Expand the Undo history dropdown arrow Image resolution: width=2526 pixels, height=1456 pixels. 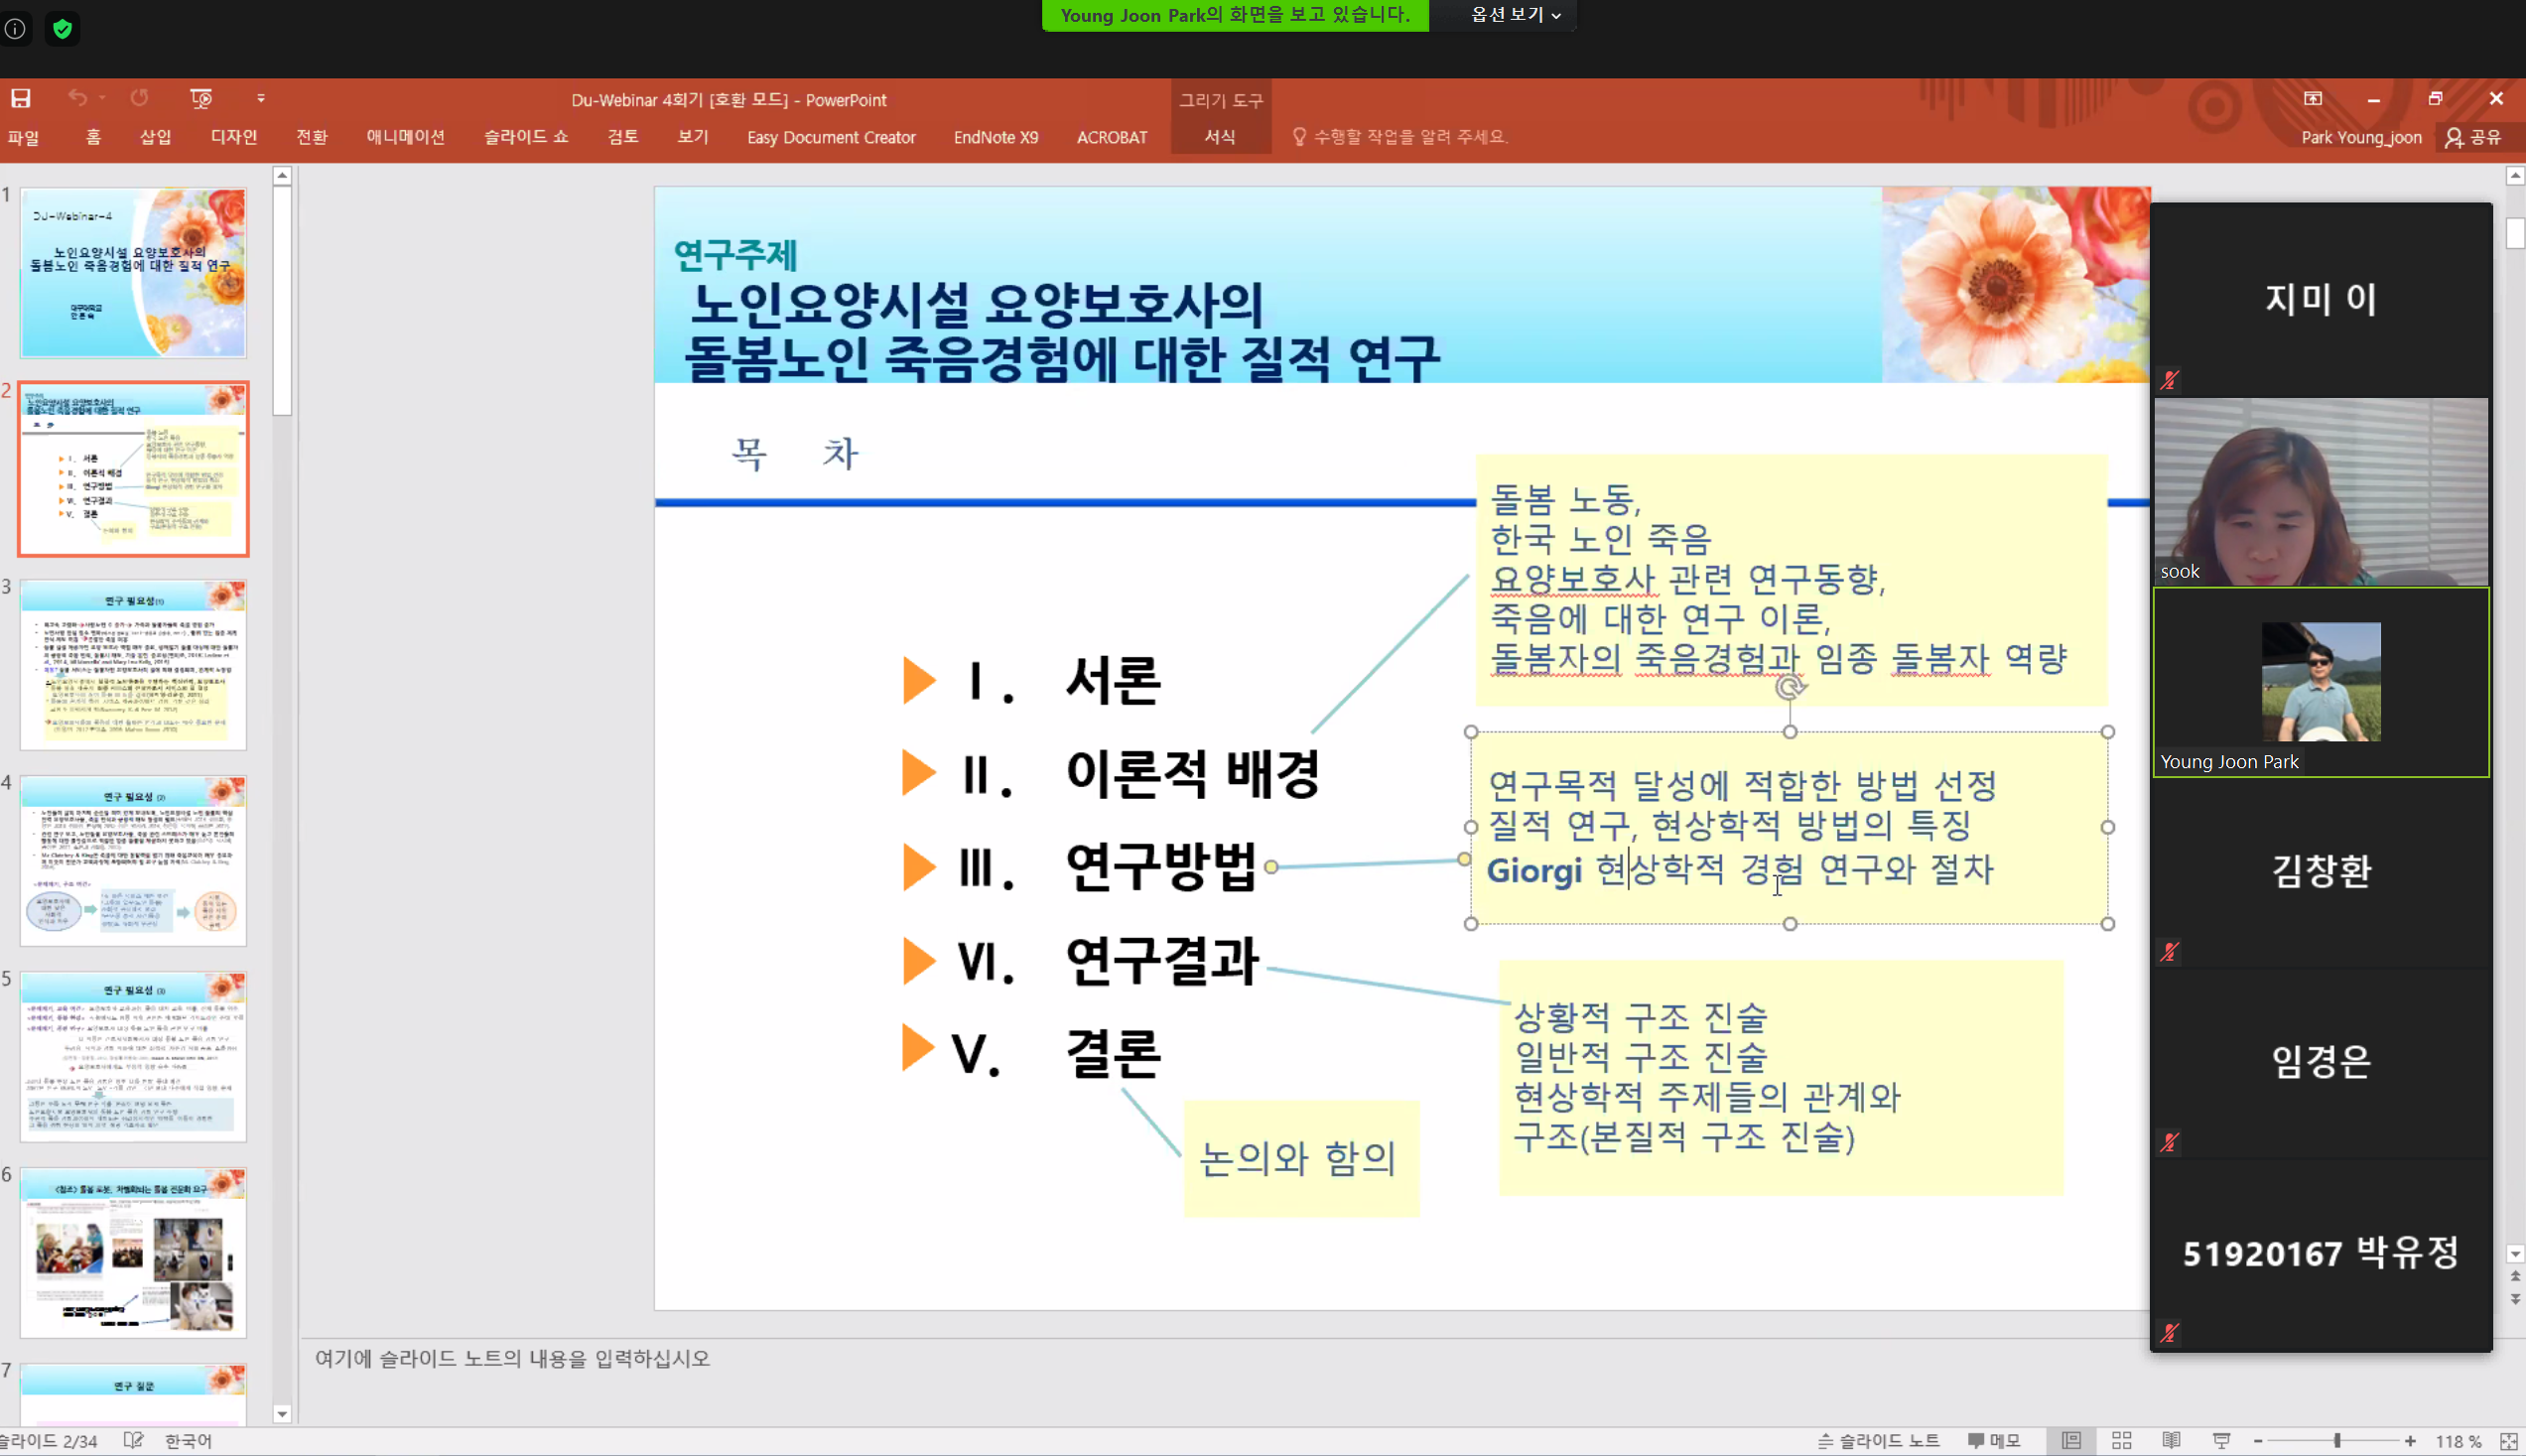click(102, 98)
